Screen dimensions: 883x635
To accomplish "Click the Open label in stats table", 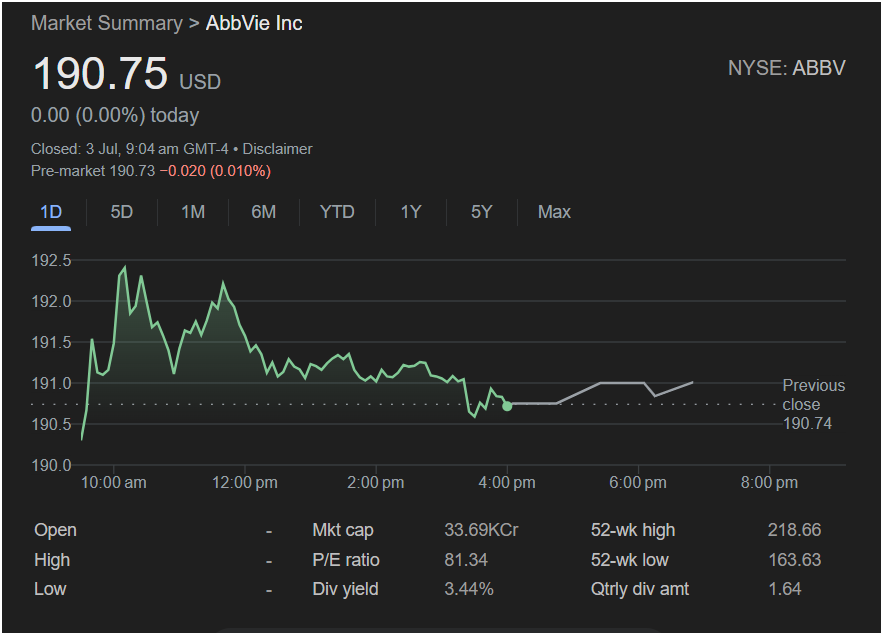I will coord(55,530).
